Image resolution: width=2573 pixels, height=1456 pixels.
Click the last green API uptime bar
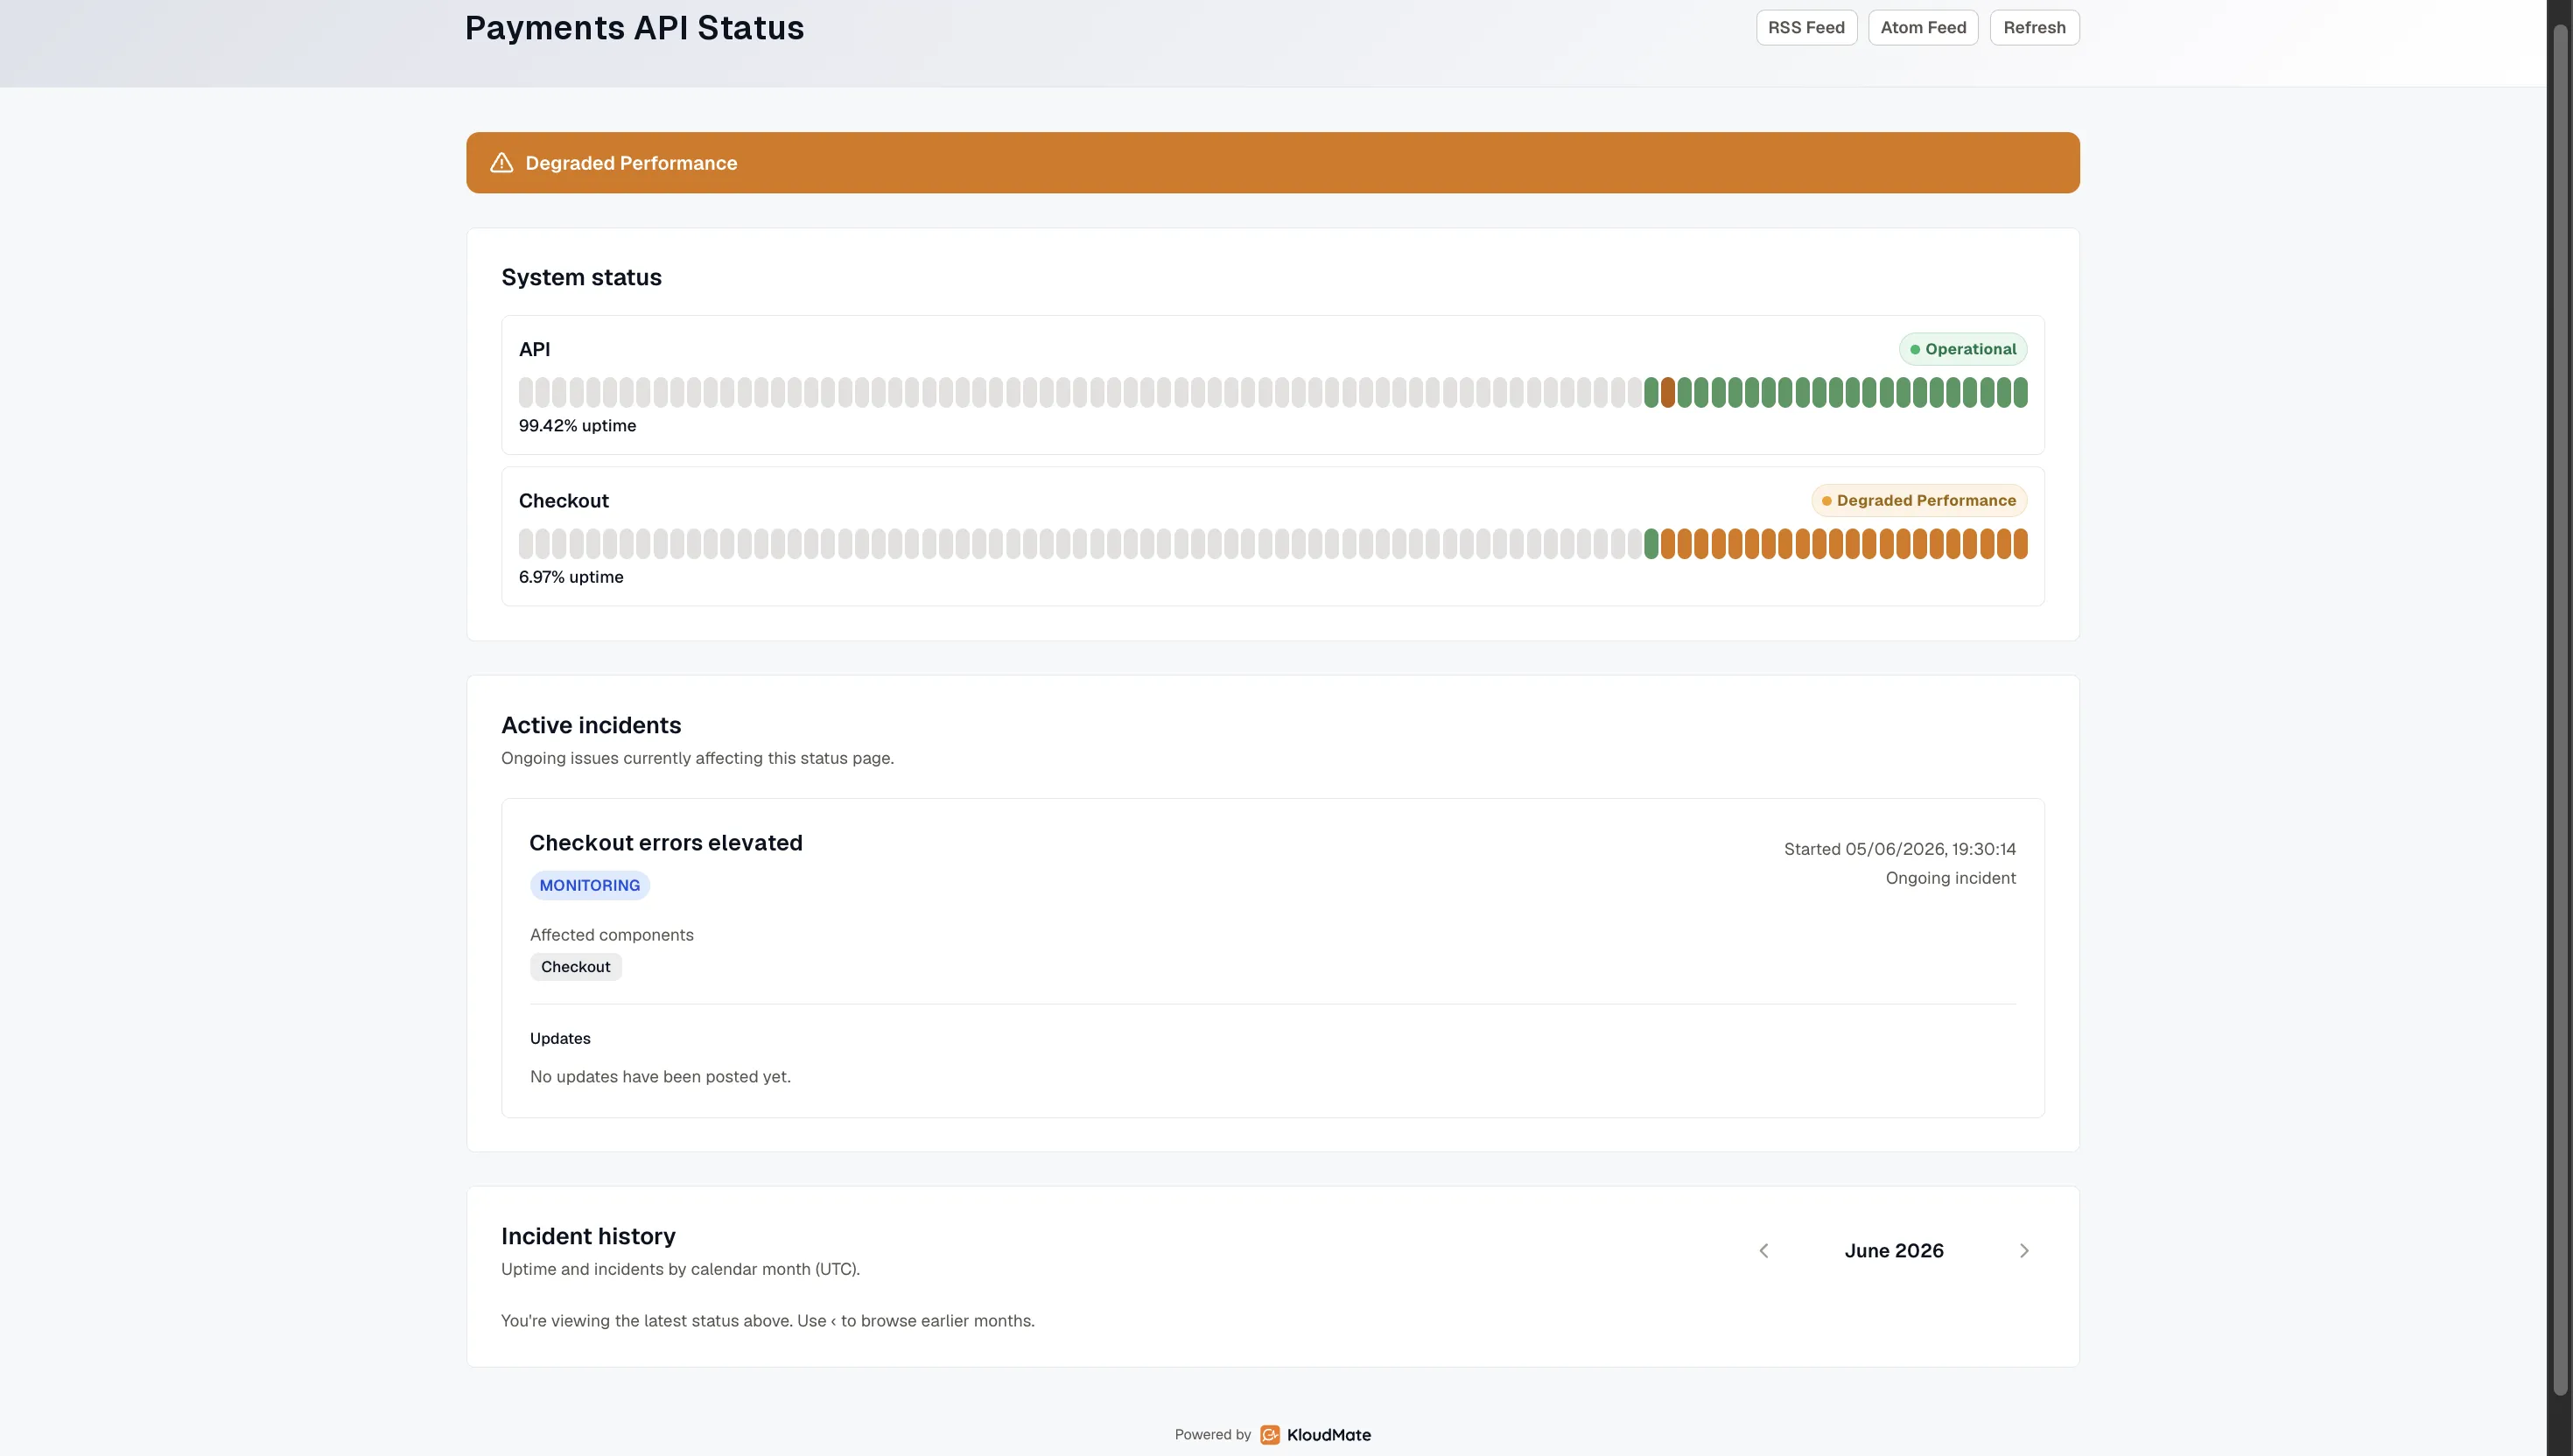2021,392
